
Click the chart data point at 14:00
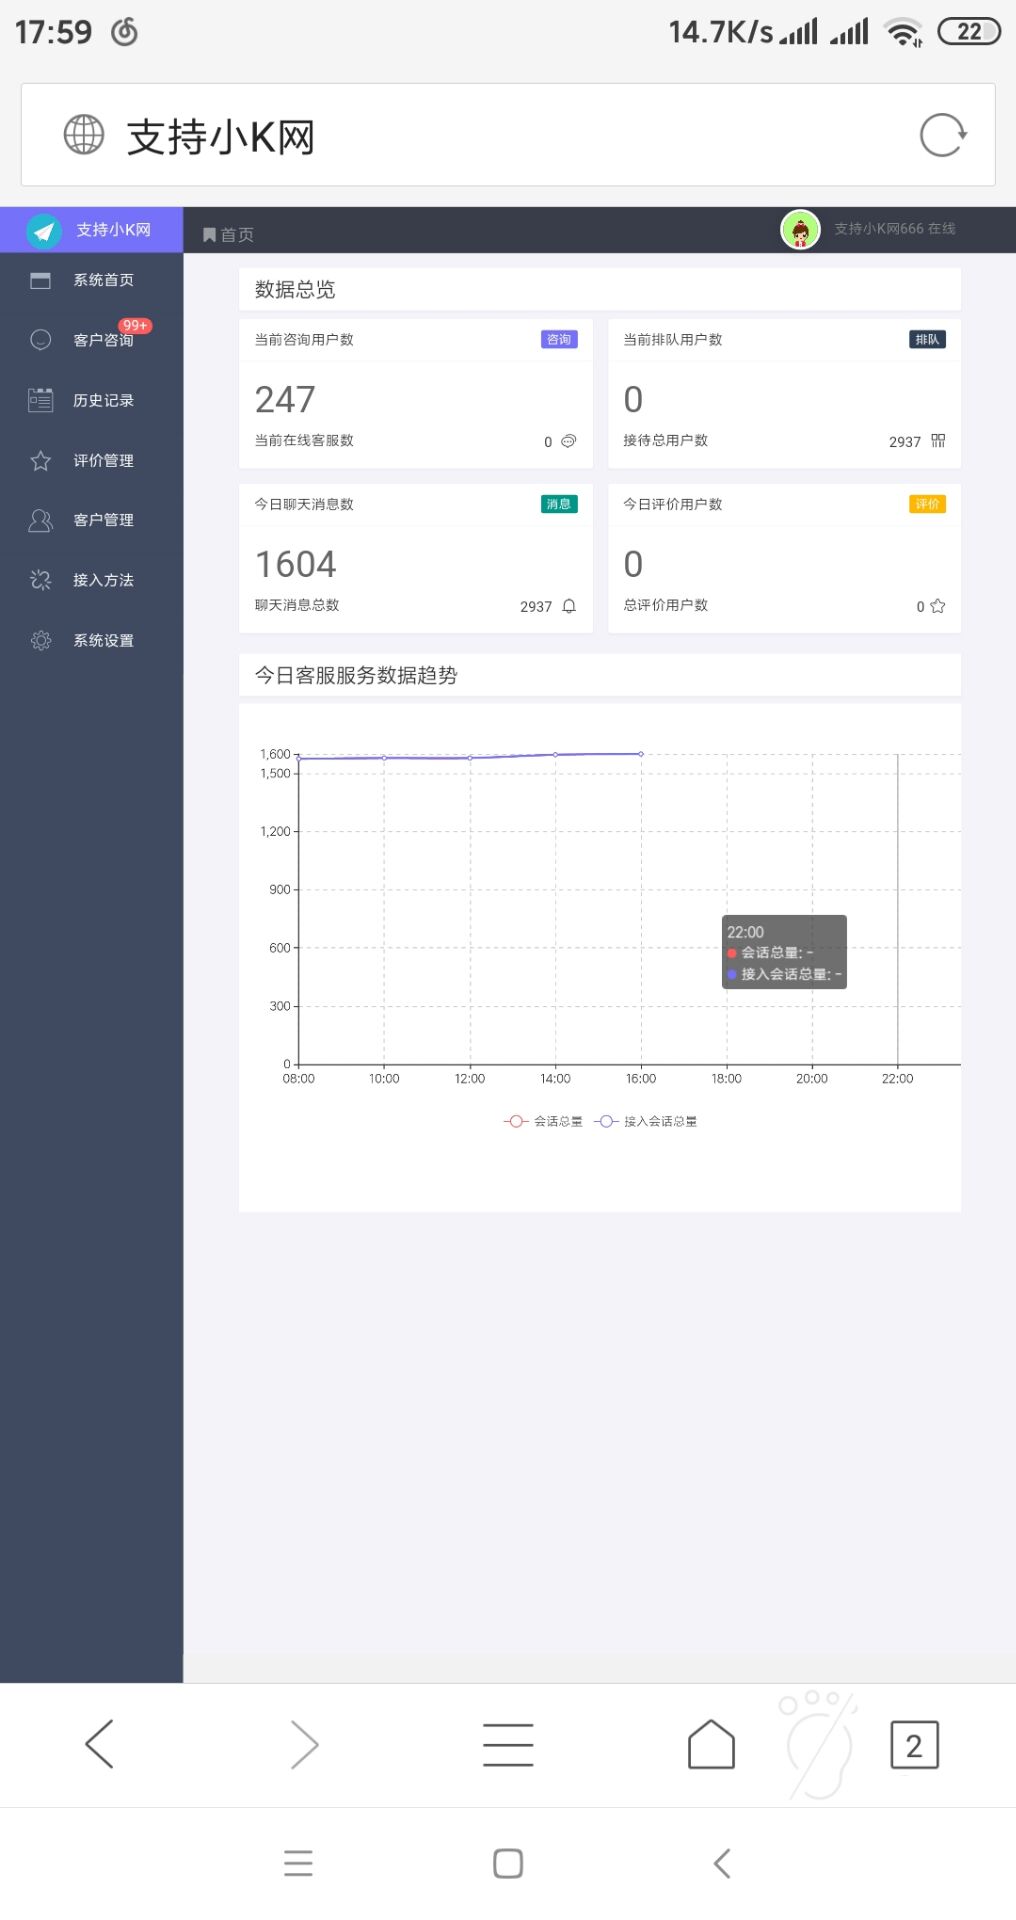555,755
